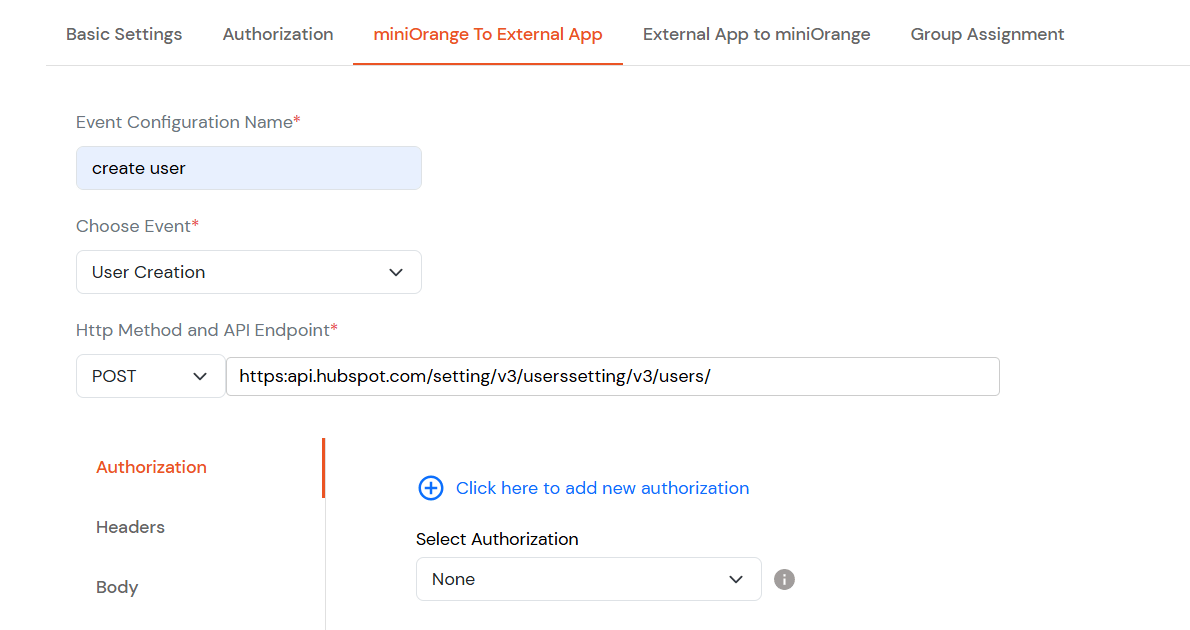Click 'Click here to add new authorization' link
This screenshot has width=1190, height=630.
[x=602, y=488]
